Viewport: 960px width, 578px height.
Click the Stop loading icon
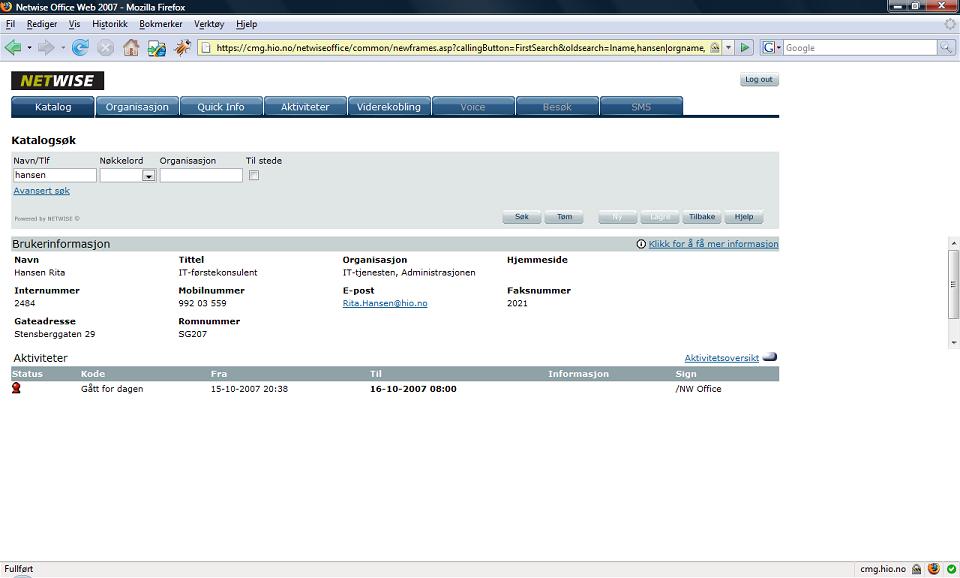point(105,47)
